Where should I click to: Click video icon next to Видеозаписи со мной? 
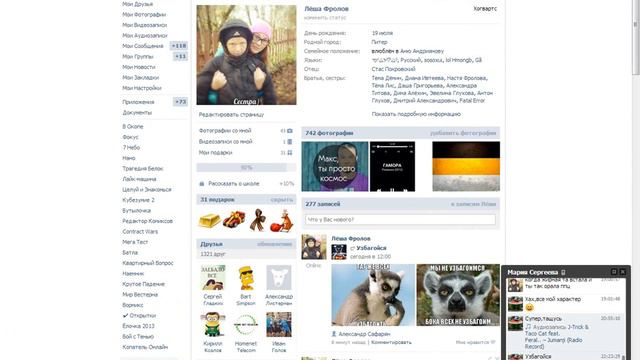[x=290, y=142]
